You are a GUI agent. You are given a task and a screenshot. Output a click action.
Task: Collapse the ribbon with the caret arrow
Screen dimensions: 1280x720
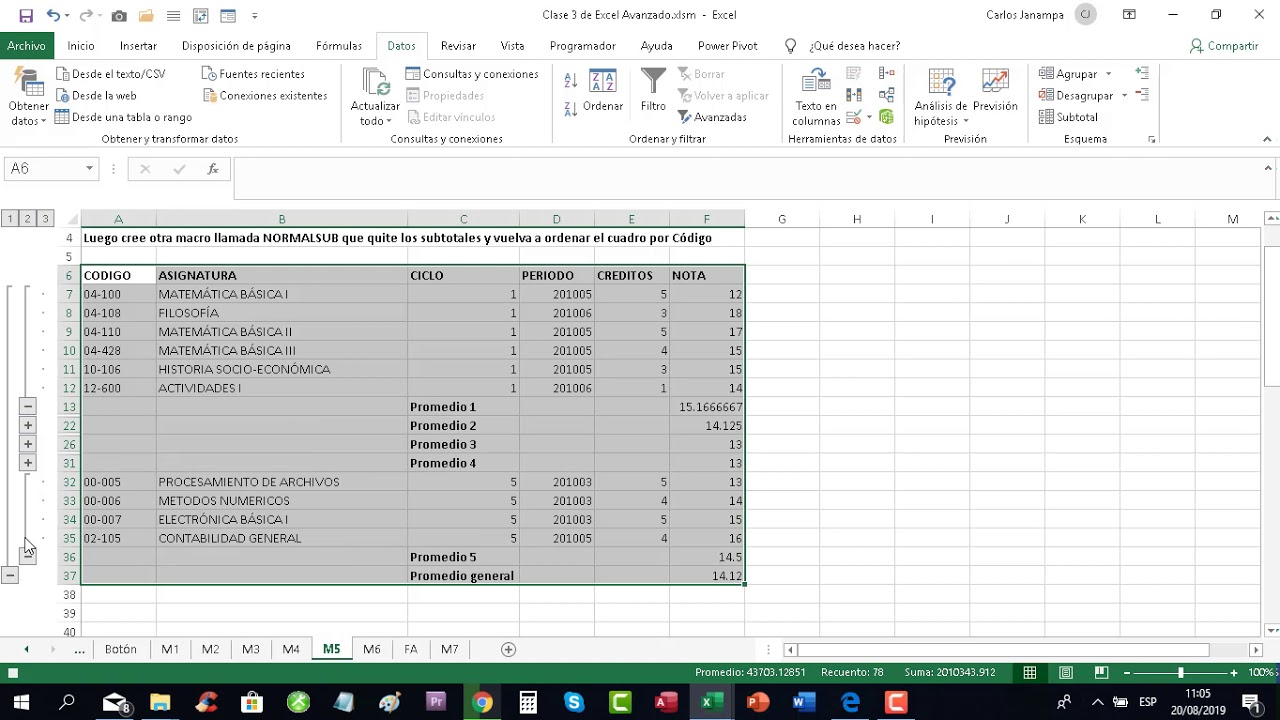[1267, 140]
